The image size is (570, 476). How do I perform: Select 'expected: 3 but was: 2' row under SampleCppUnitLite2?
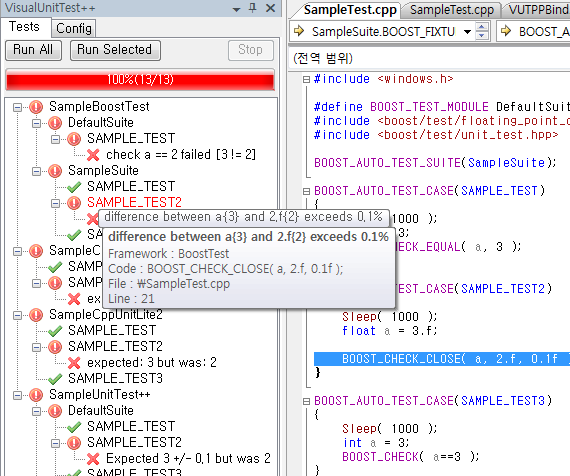pos(152,363)
